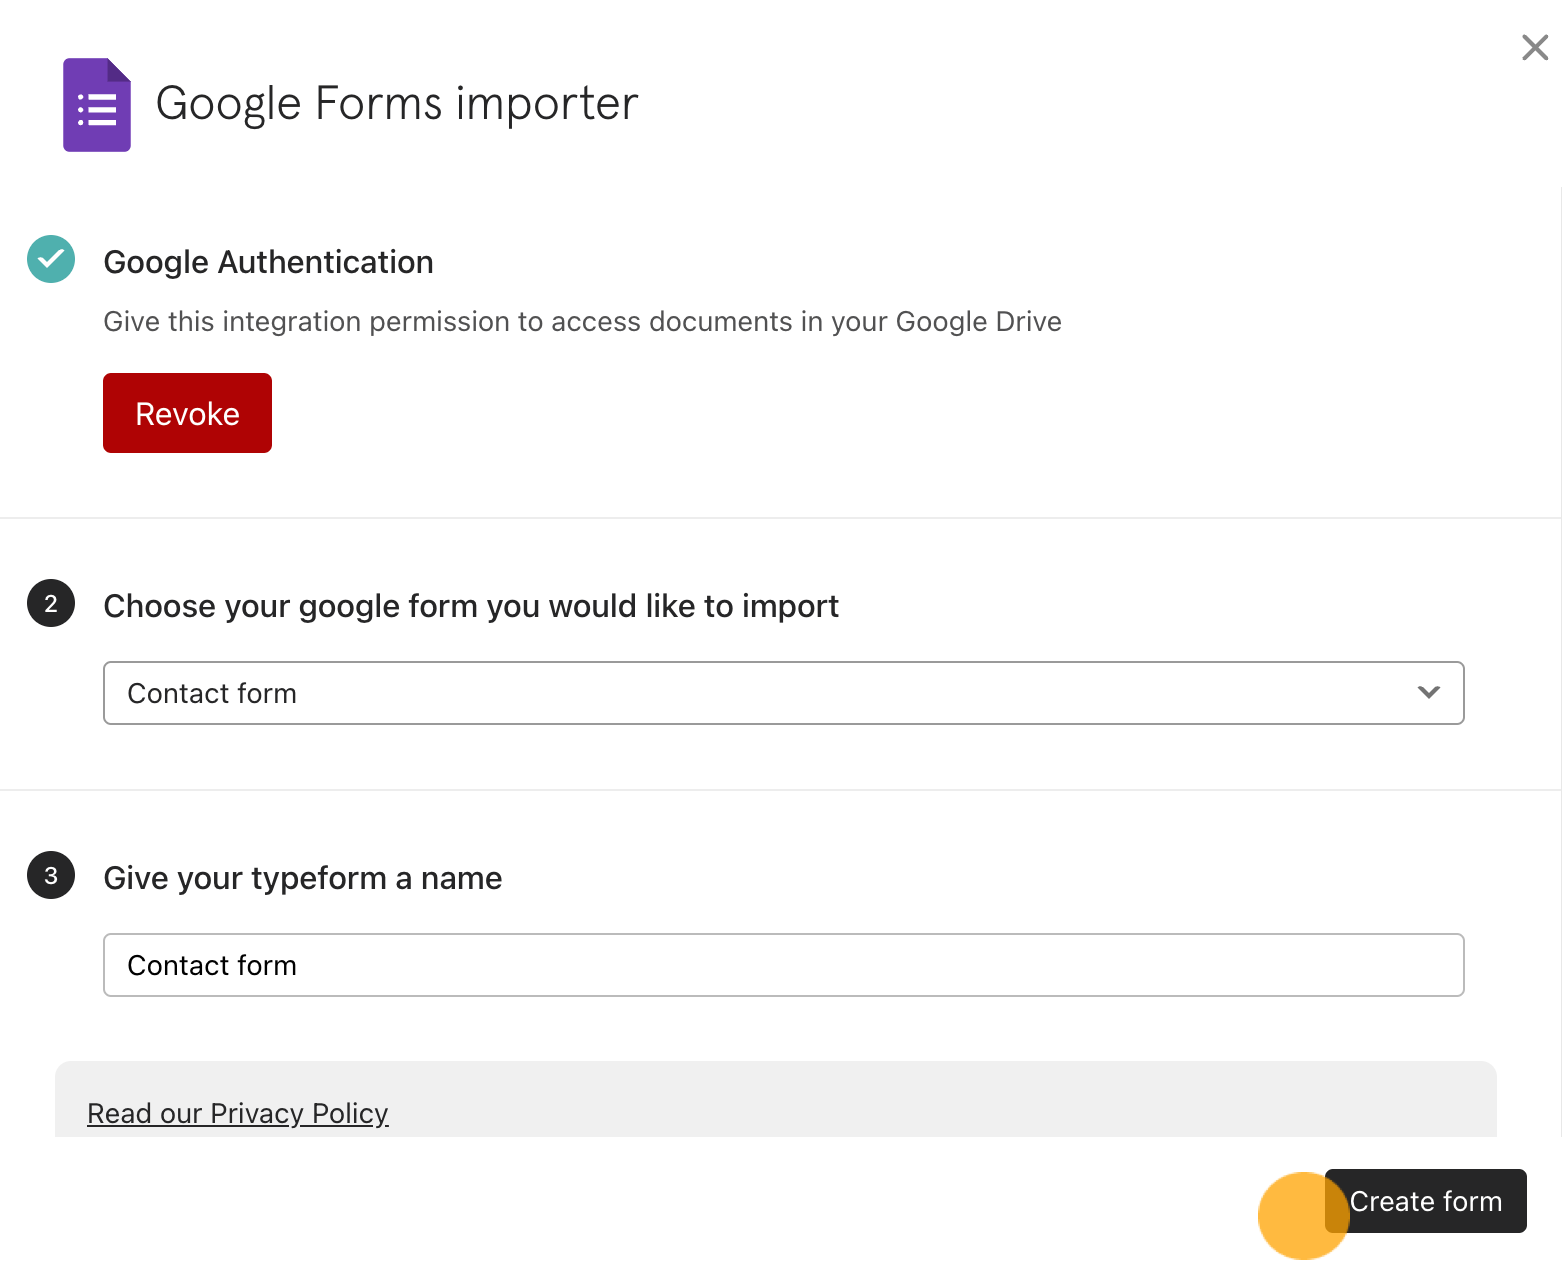Click the purple Google Forms logo icon
This screenshot has width=1562, height=1282.
point(97,105)
